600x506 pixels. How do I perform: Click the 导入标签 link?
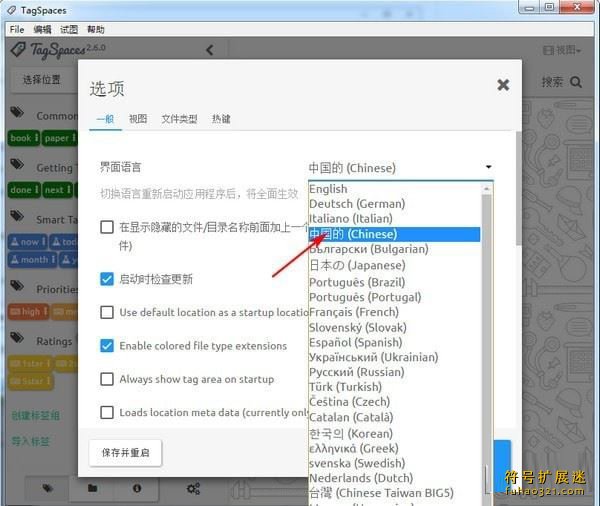(31, 441)
